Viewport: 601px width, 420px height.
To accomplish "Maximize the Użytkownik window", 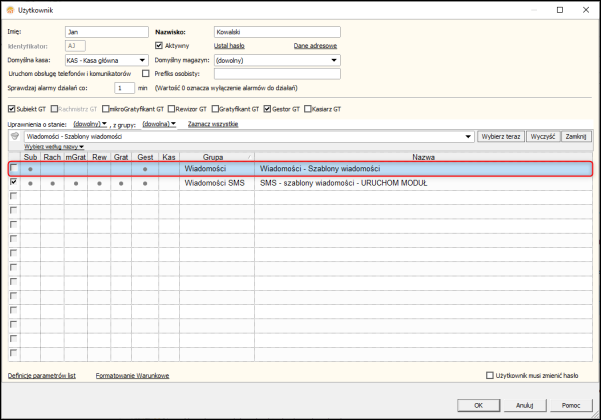I will click(x=560, y=10).
